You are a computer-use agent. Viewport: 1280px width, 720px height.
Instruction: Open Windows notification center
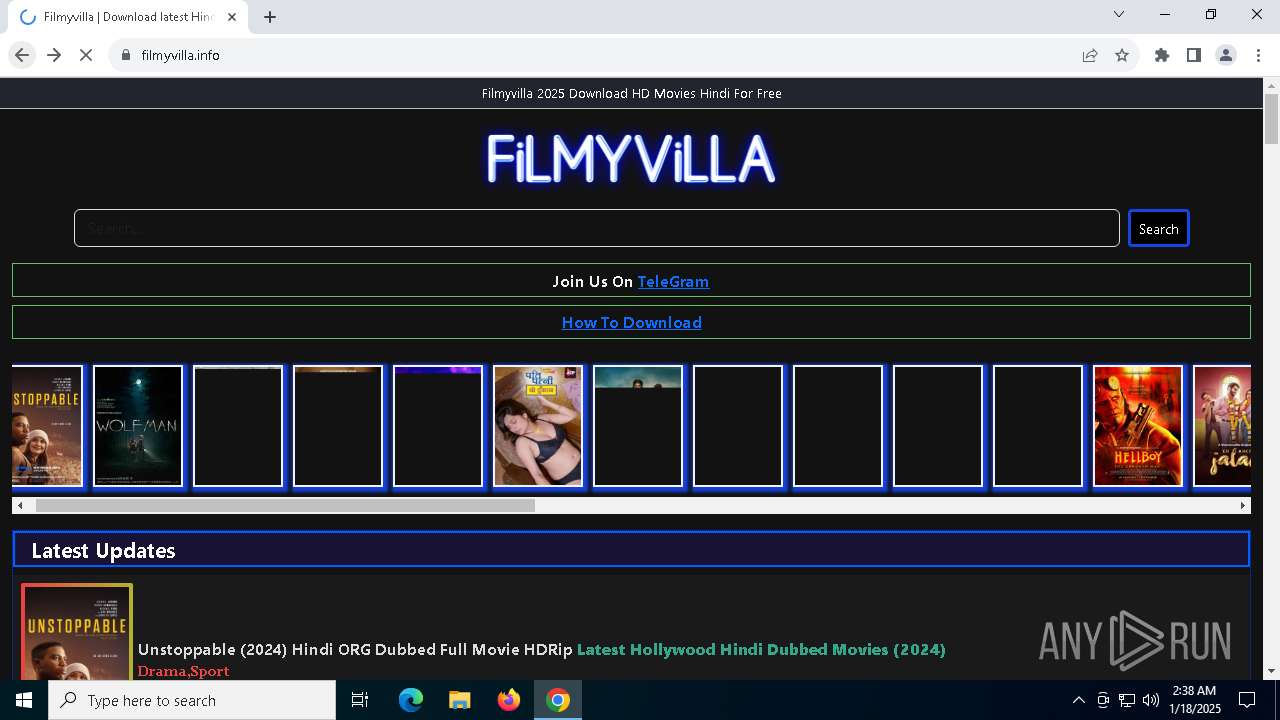[x=1247, y=700]
